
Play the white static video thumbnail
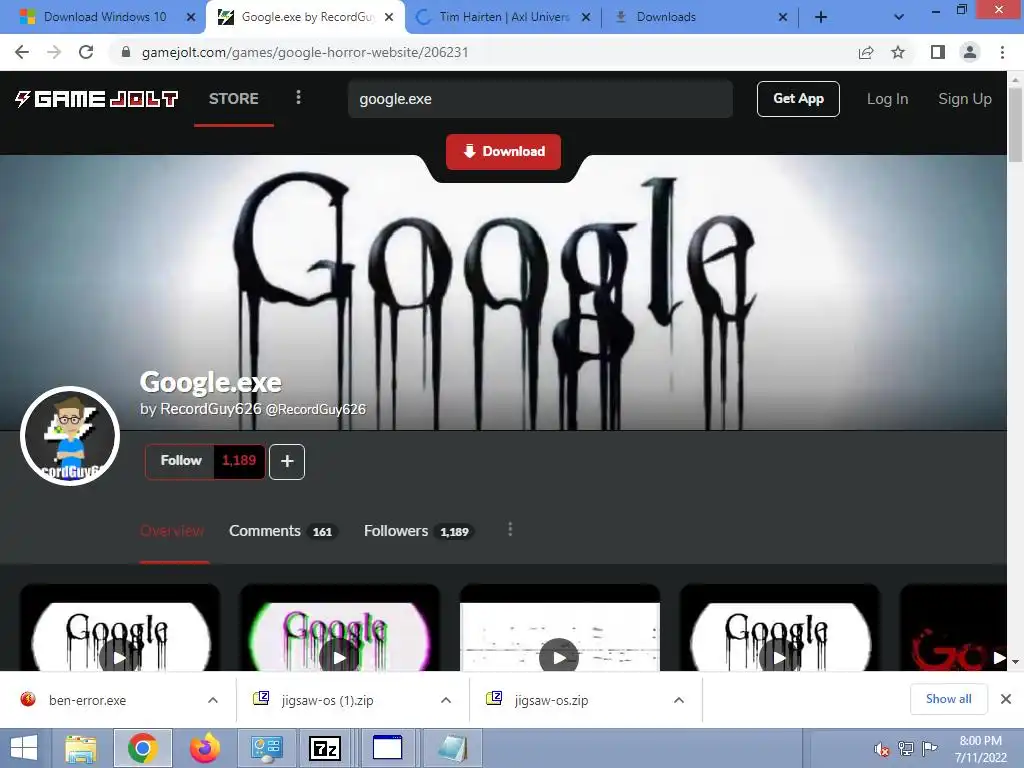pyautogui.click(x=559, y=656)
